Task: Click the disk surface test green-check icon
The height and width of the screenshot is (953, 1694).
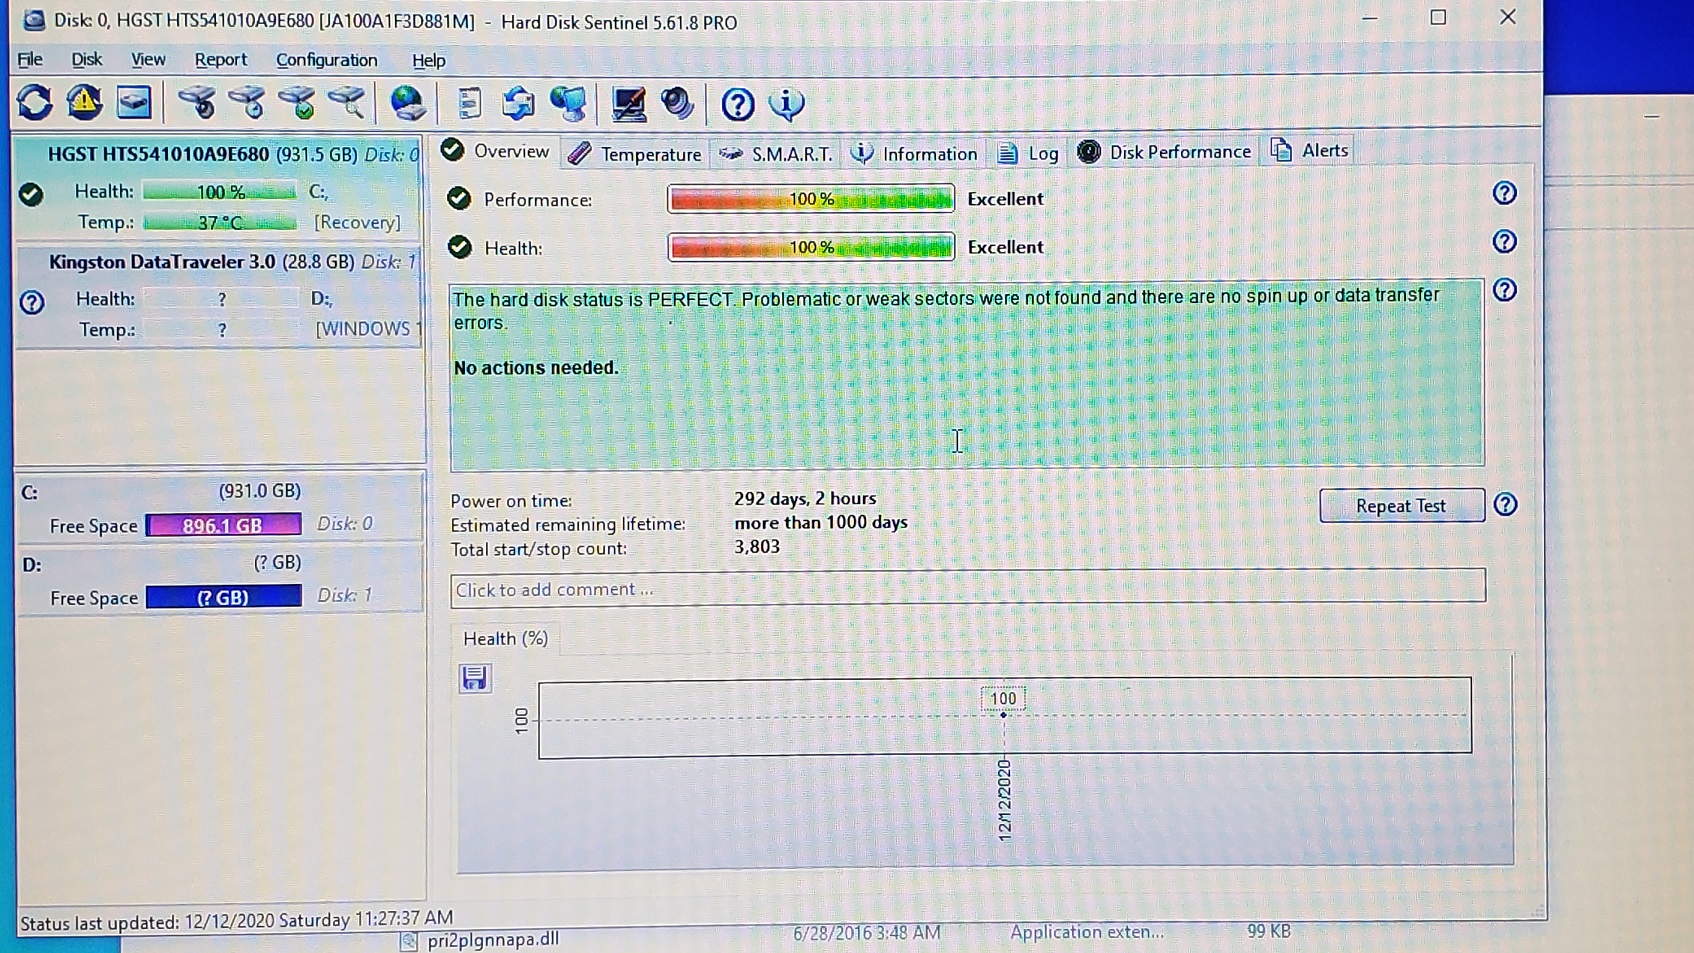Action: 297,103
